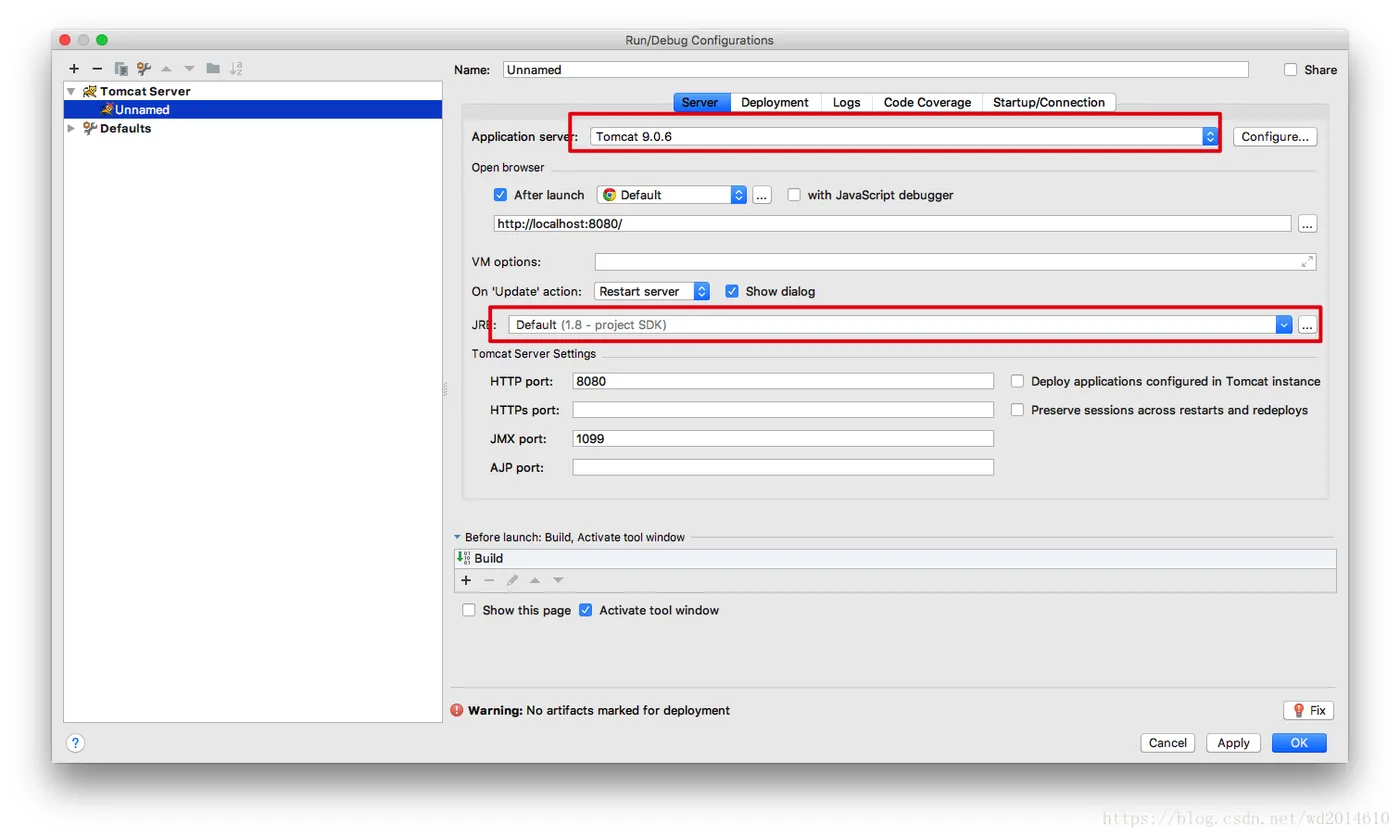The width and height of the screenshot is (1400, 837).
Task: Click the HTTP port field
Action: pos(783,381)
